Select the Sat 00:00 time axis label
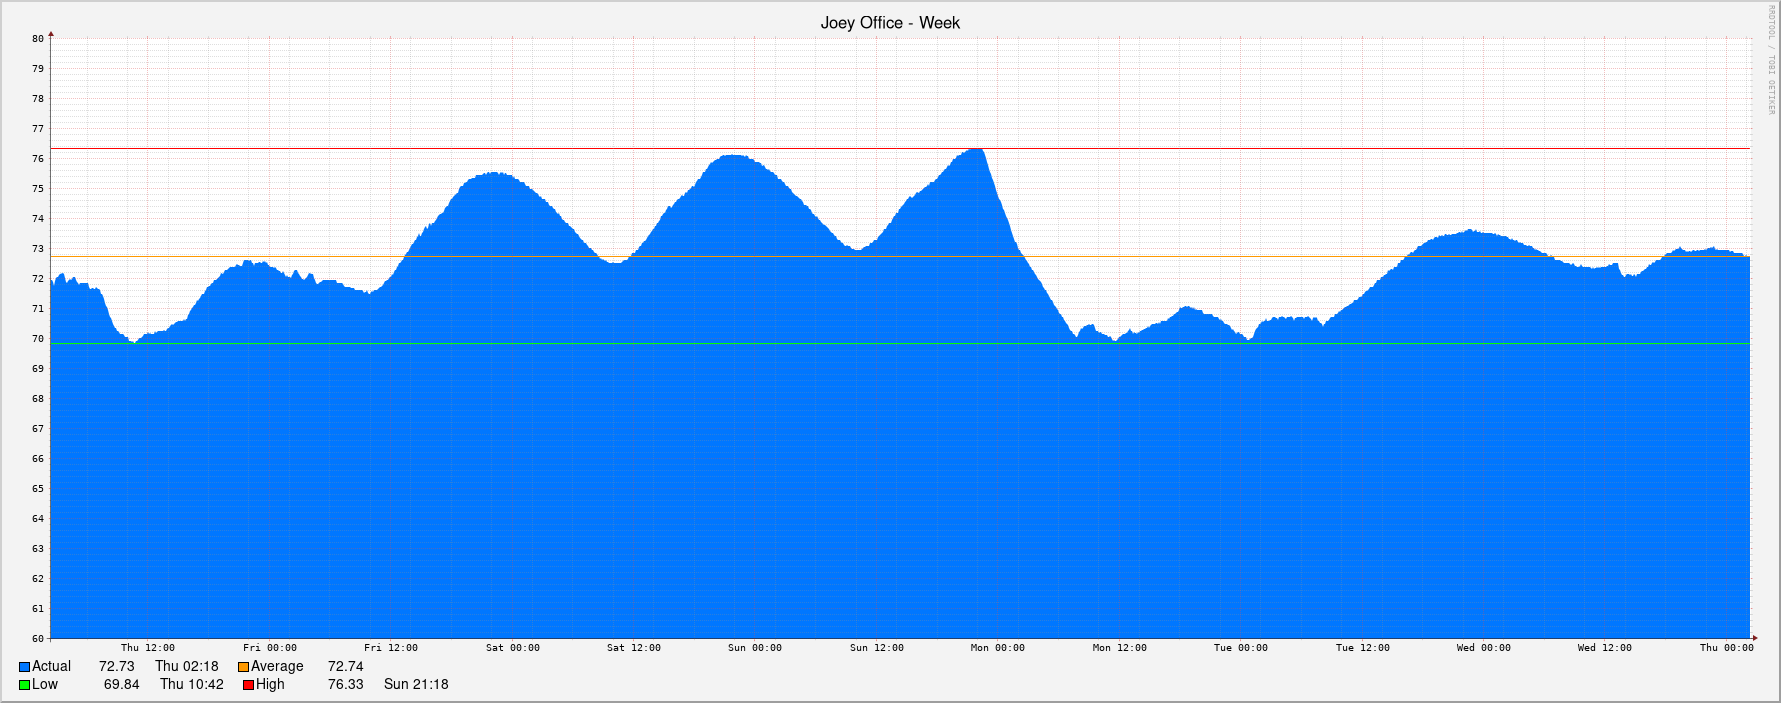1781x703 pixels. point(512,648)
